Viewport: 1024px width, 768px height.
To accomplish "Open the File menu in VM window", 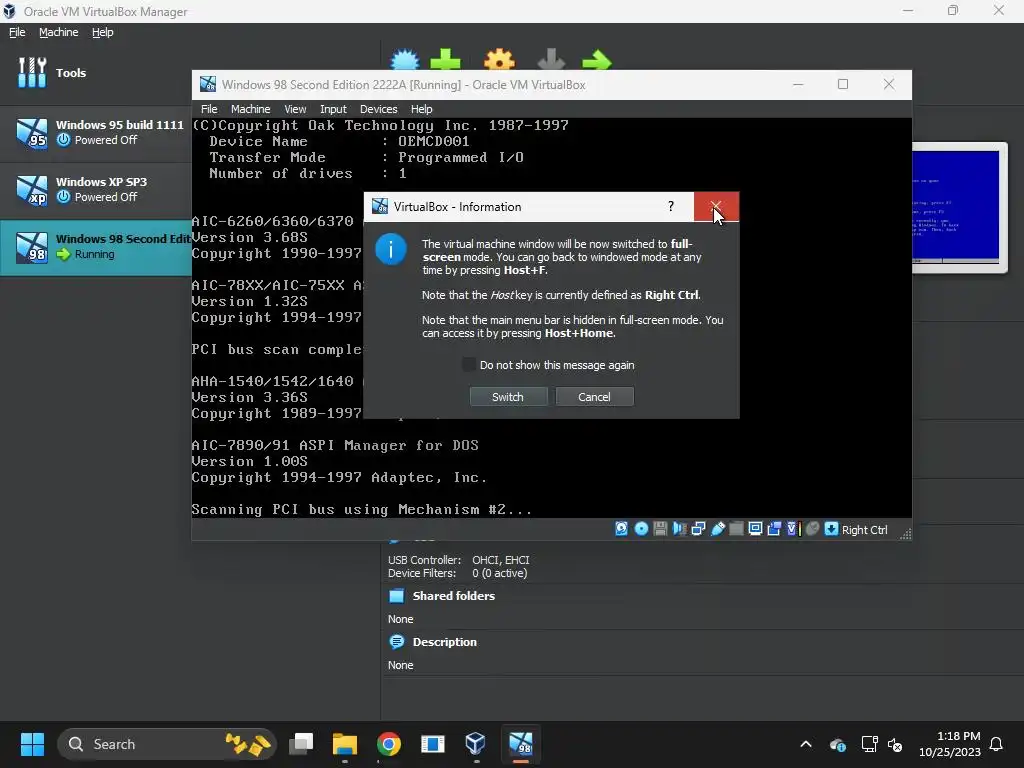I will point(209,109).
